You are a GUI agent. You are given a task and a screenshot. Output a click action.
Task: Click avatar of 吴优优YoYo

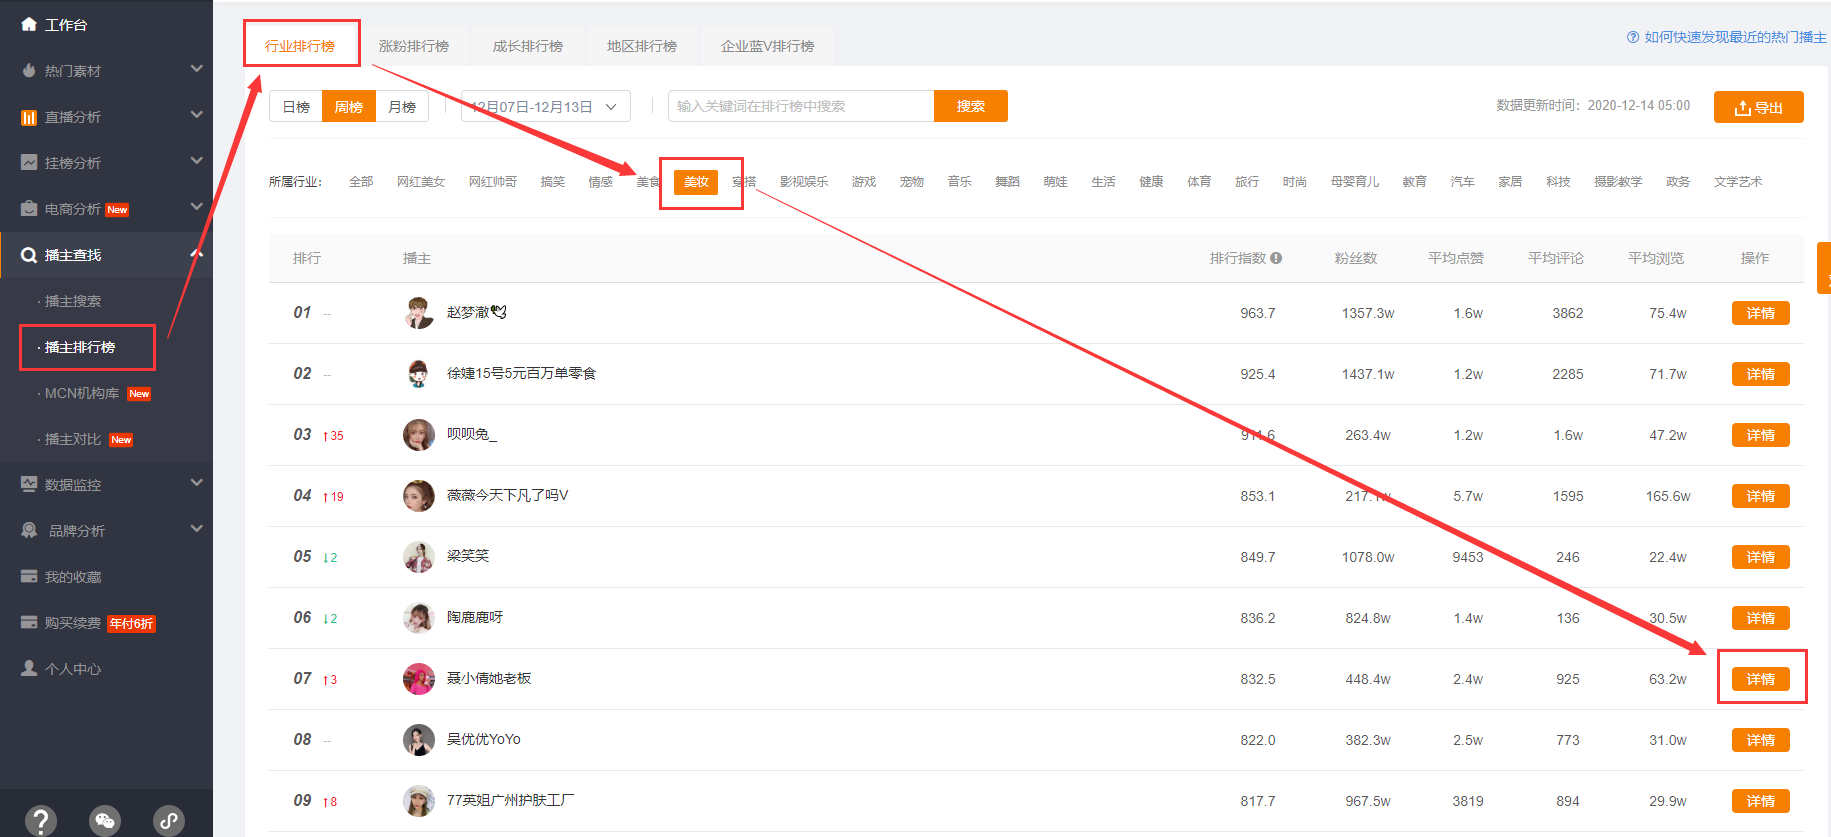click(x=419, y=740)
